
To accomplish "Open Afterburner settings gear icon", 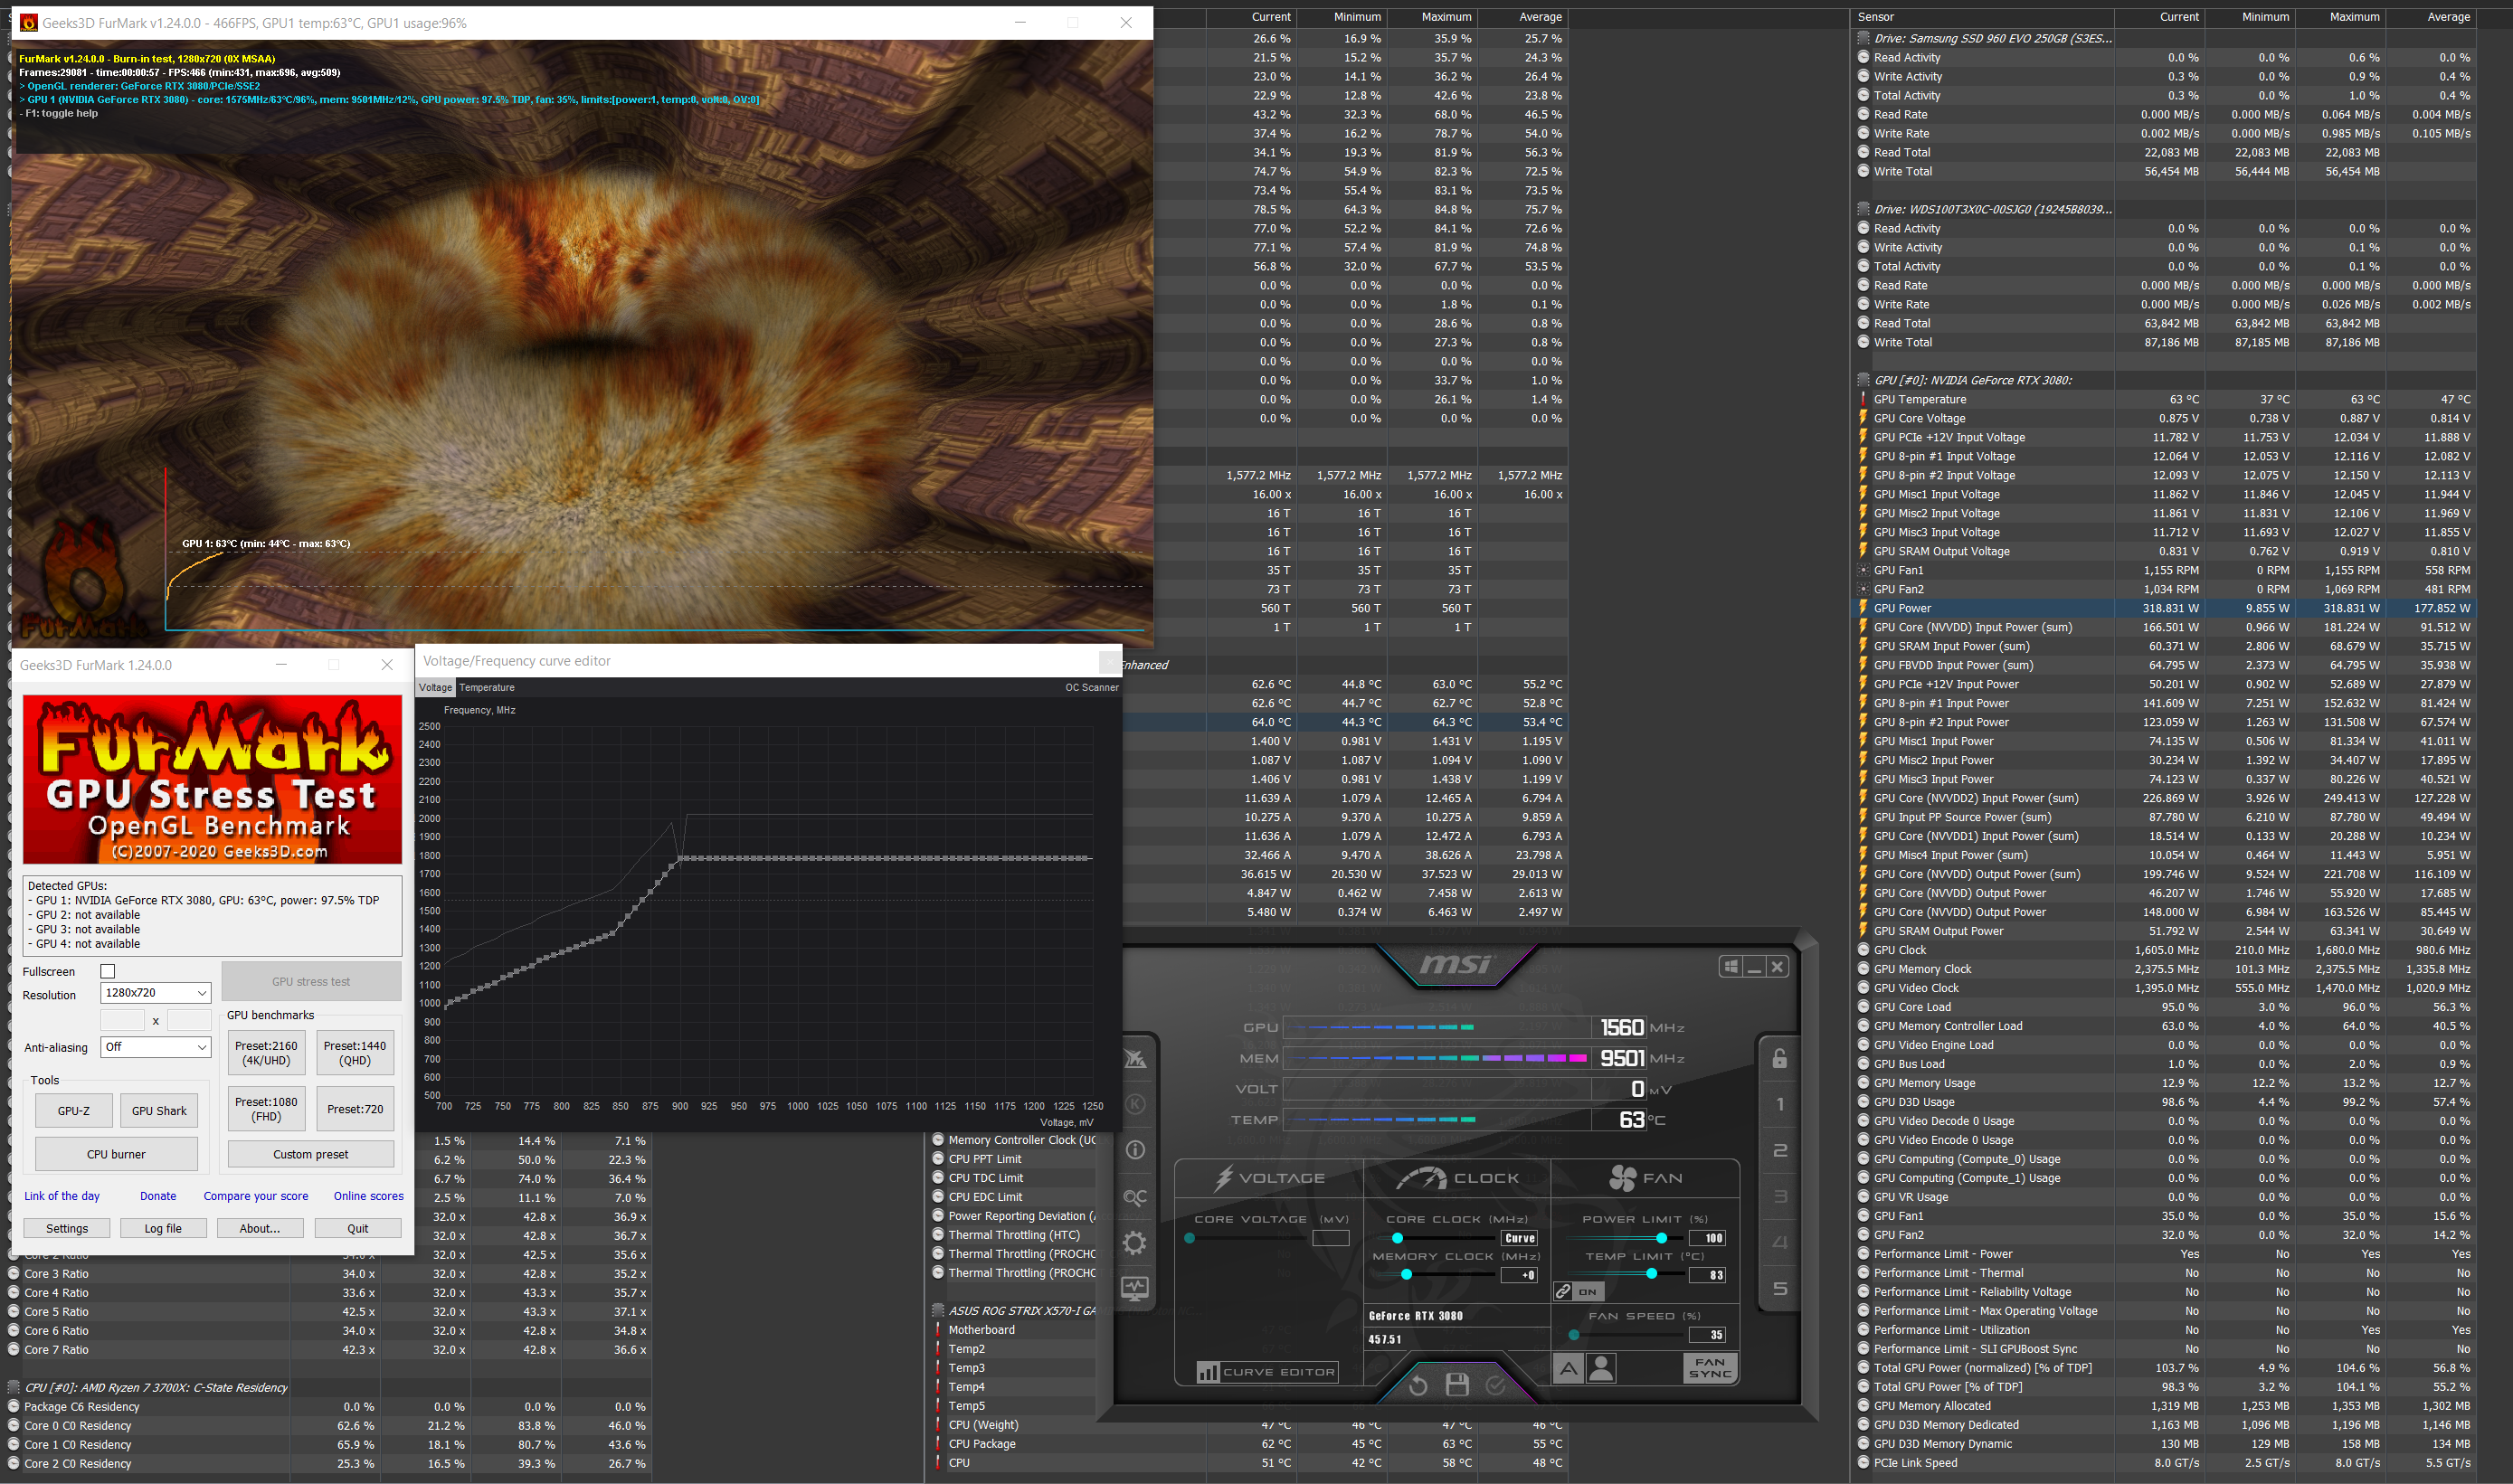I will click(x=1134, y=1243).
